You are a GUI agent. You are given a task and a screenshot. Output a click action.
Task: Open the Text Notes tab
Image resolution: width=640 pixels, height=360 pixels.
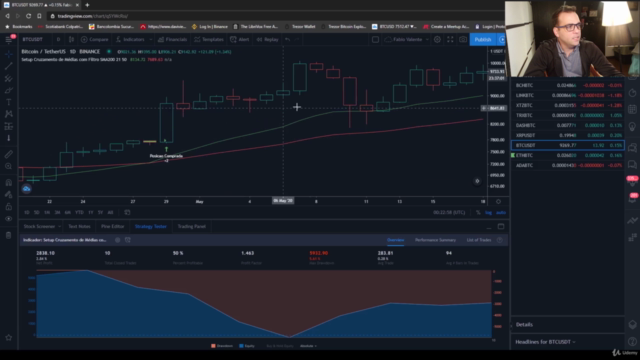point(79,227)
